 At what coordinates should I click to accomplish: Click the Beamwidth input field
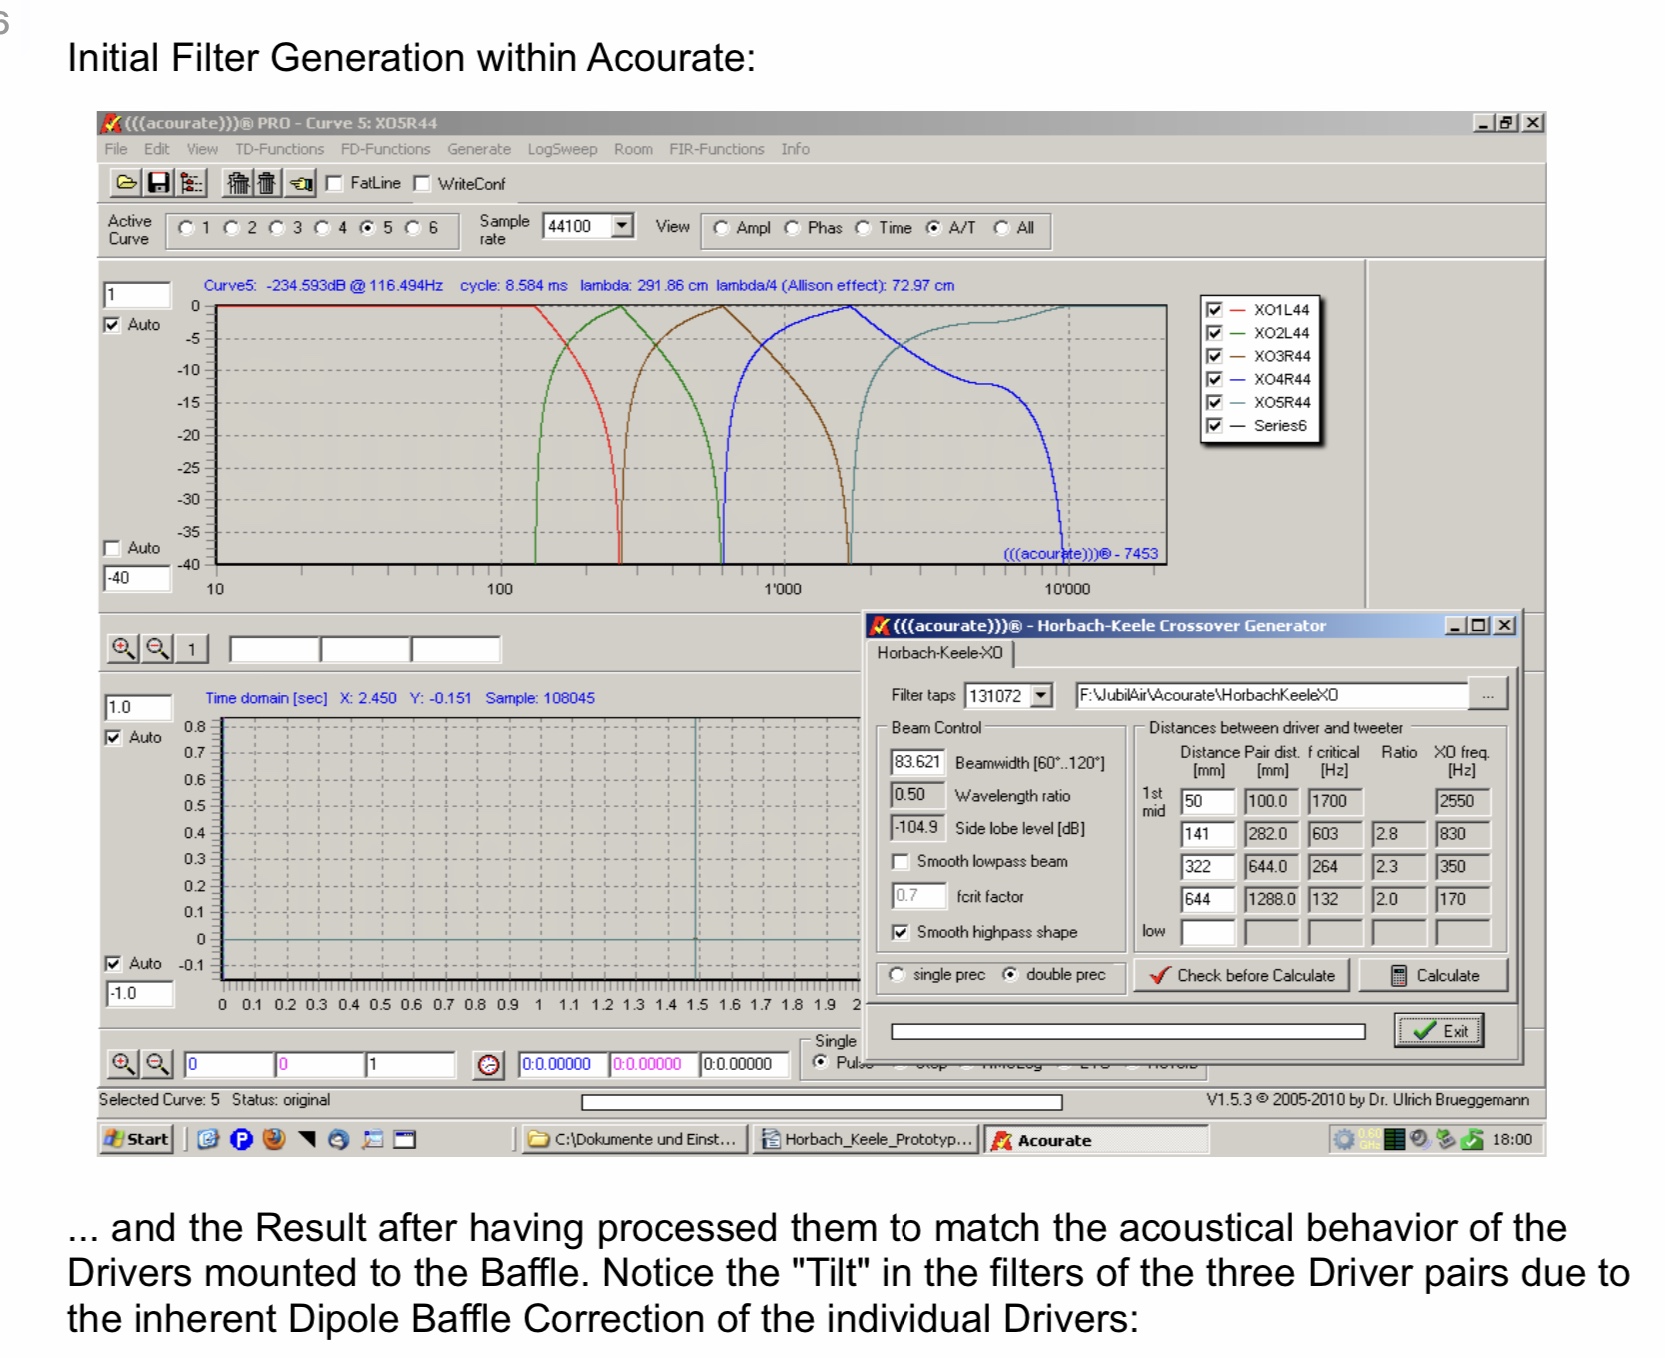point(917,762)
